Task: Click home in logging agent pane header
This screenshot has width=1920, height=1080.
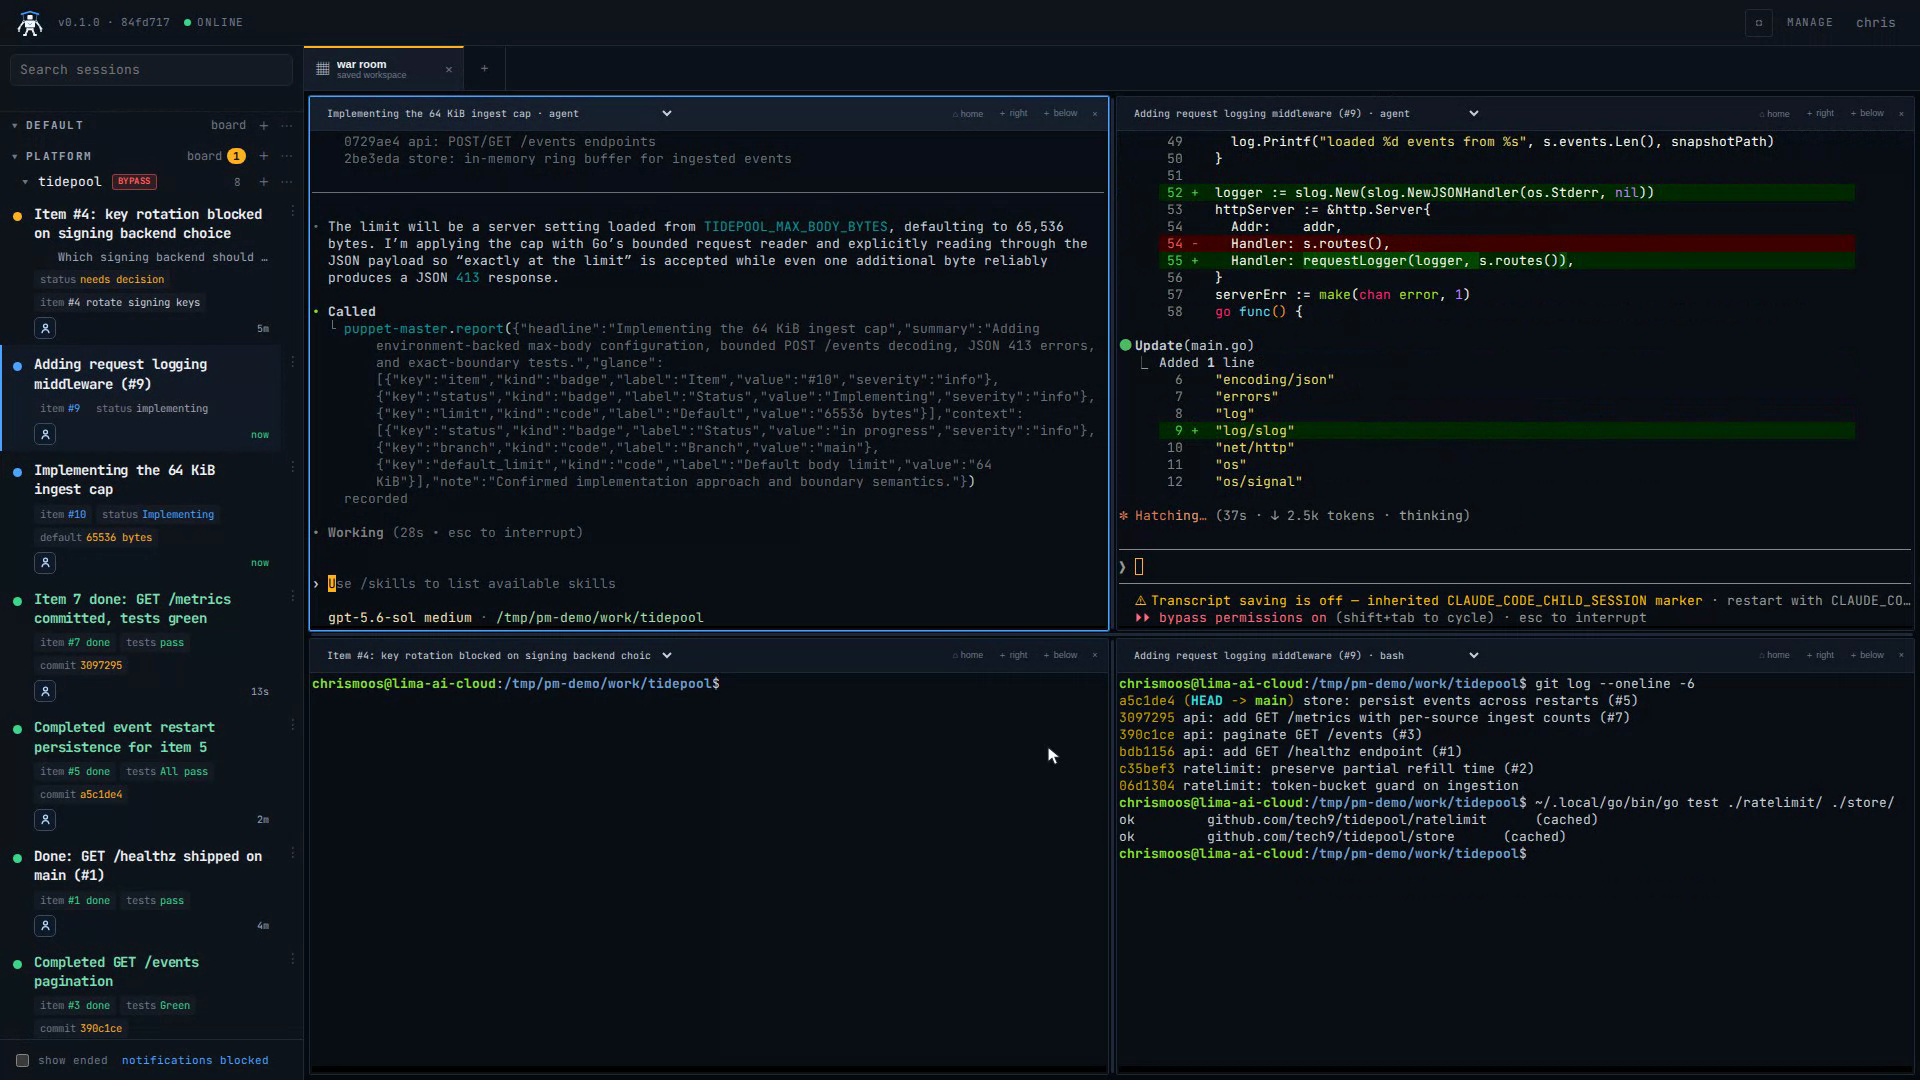Action: pos(1774,114)
